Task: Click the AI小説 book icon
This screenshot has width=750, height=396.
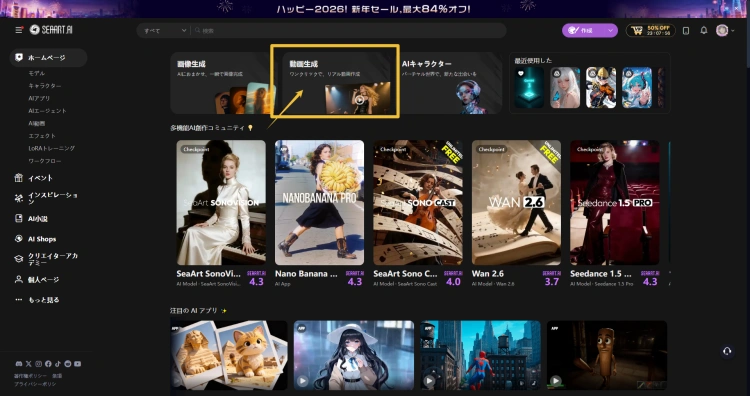Action: coord(19,219)
